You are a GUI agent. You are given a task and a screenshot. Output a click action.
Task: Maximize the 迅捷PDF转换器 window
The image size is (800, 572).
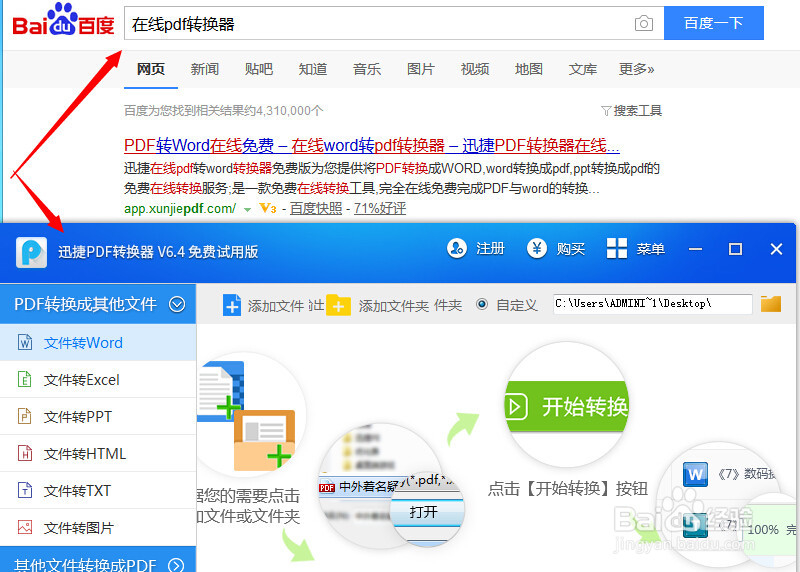[x=735, y=249]
